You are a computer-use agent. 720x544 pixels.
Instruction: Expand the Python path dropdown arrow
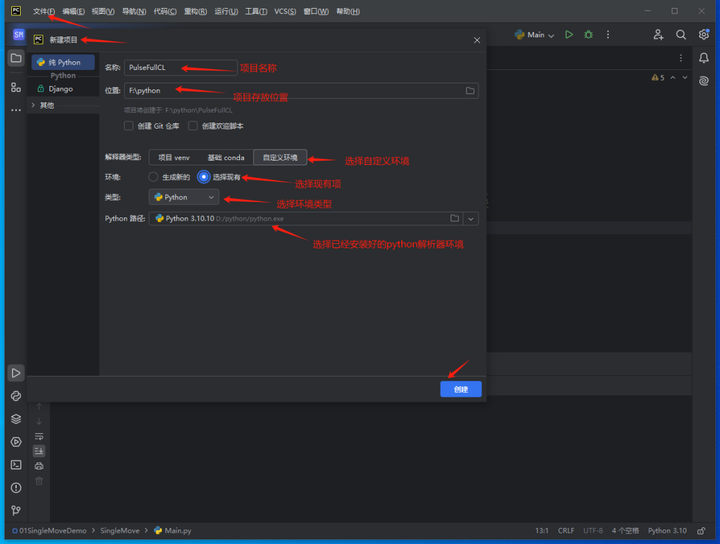tap(471, 219)
